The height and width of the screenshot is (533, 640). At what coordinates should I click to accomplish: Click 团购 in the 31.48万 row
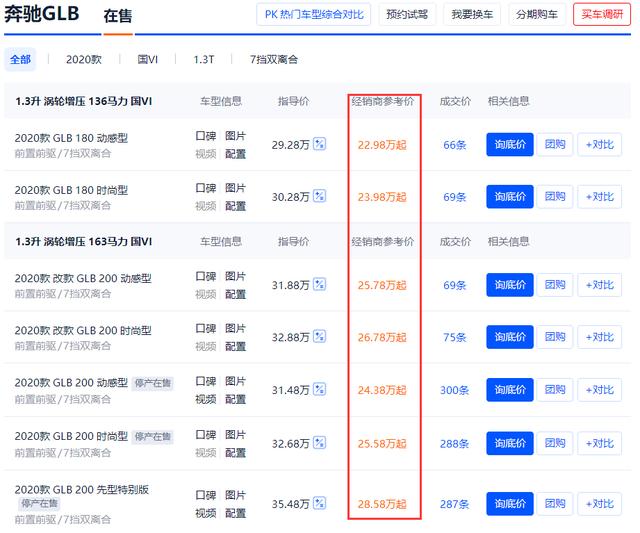[555, 390]
